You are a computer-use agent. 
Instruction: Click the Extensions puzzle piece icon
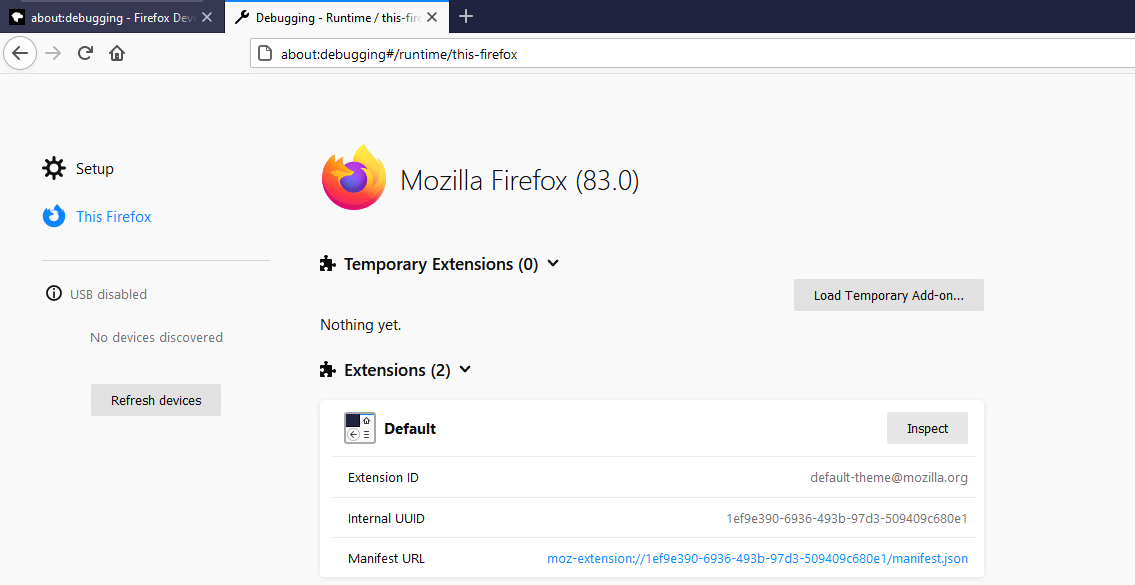pyautogui.click(x=327, y=369)
